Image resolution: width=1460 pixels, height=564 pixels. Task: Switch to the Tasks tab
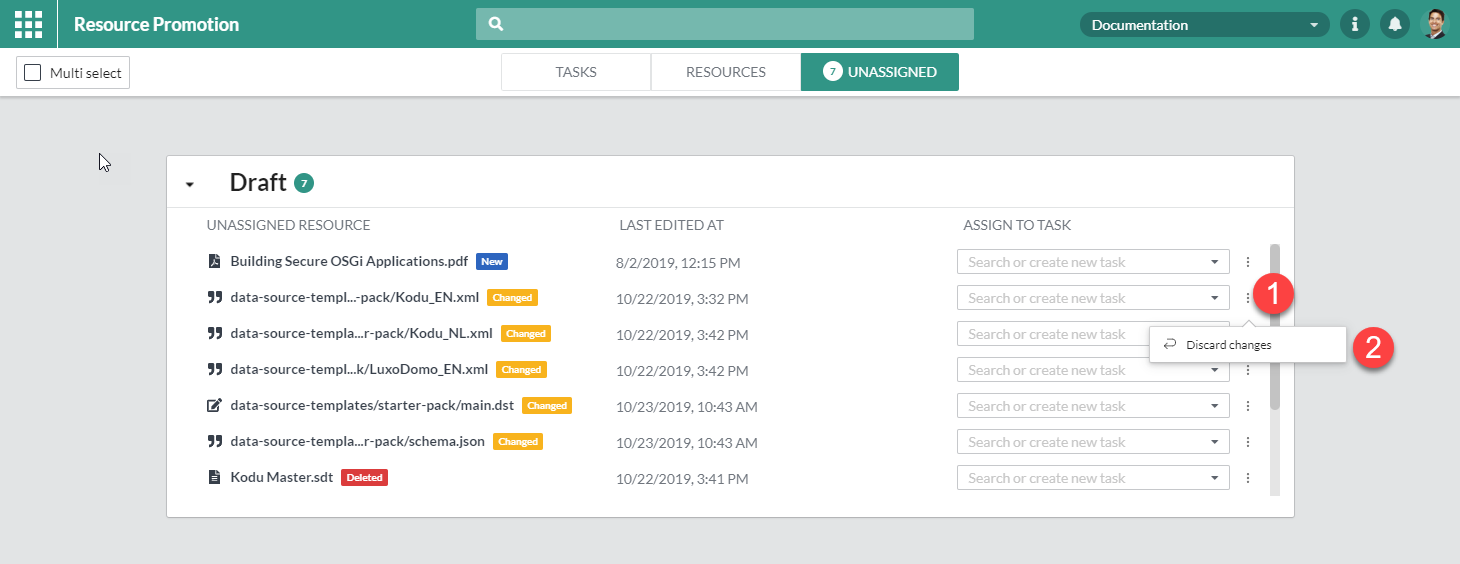(576, 72)
